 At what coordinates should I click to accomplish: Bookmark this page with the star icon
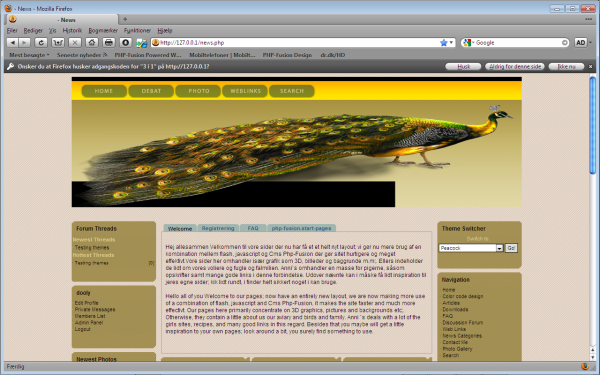443,42
